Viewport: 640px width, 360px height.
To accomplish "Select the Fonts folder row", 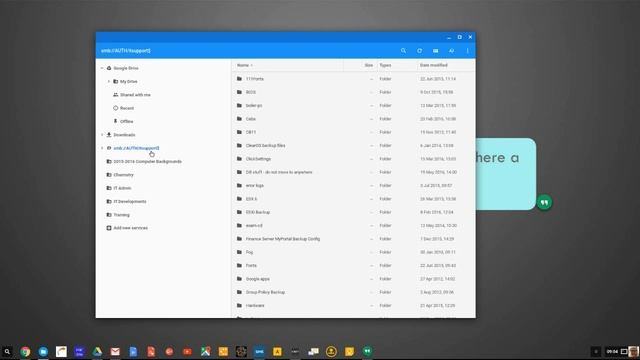I will pos(353,265).
